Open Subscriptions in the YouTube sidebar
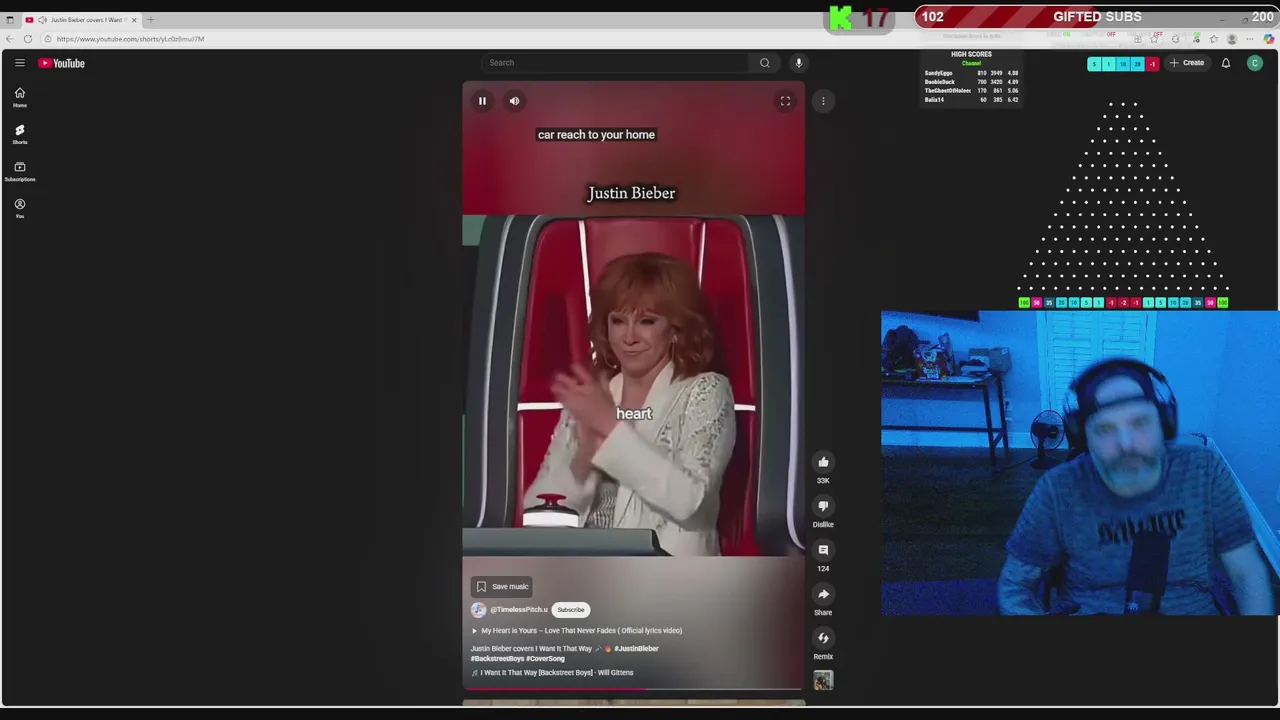Viewport: 1280px width, 720px height. pyautogui.click(x=19, y=171)
